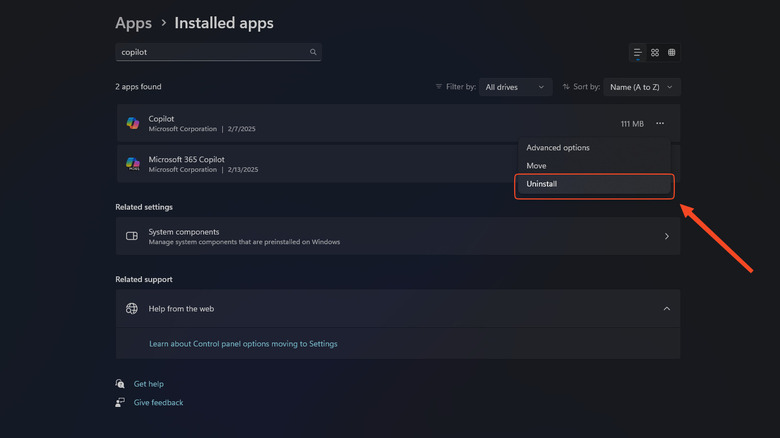Click the Get help icon
This screenshot has width=780, height=438.
pos(120,384)
